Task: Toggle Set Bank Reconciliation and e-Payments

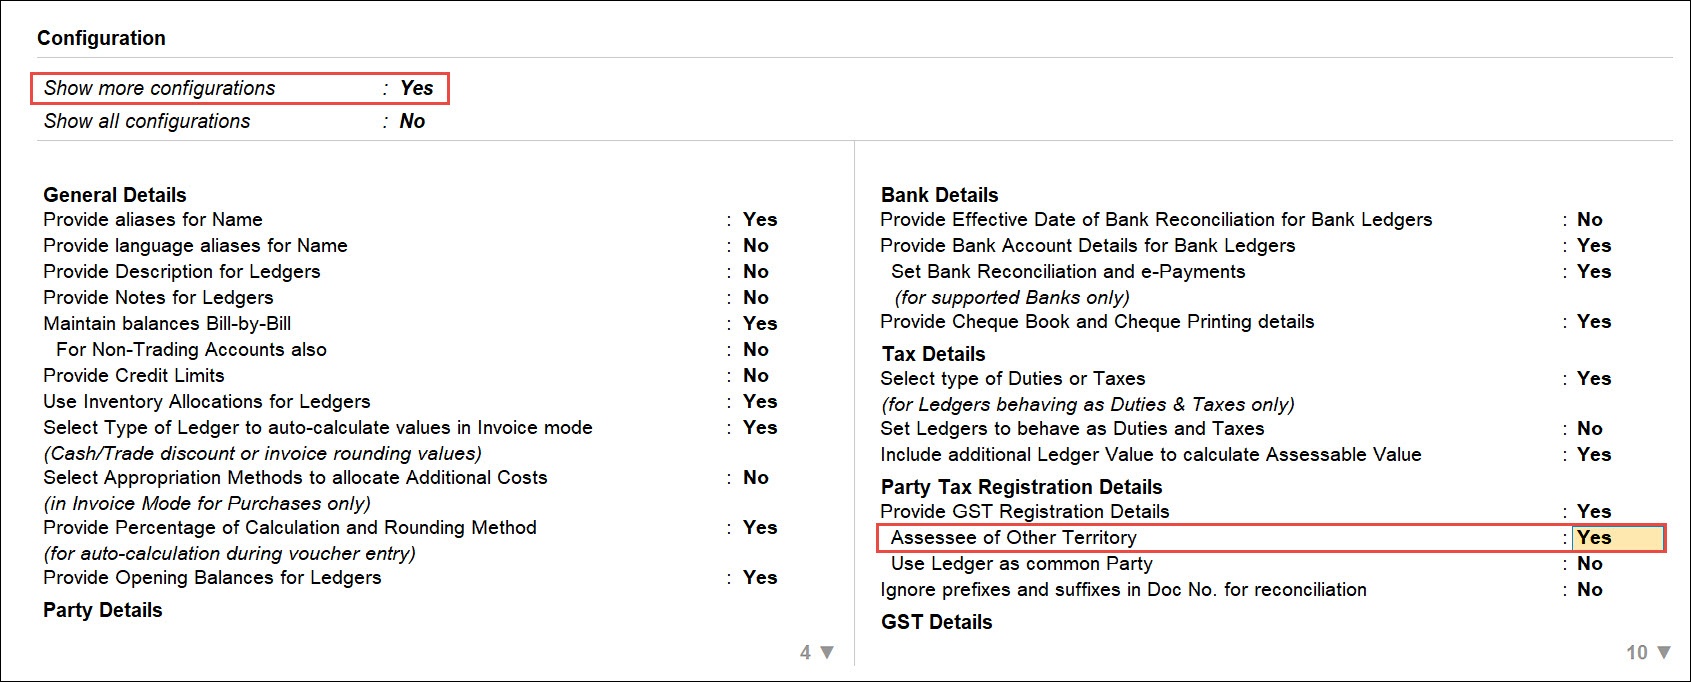Action: 1594,271
